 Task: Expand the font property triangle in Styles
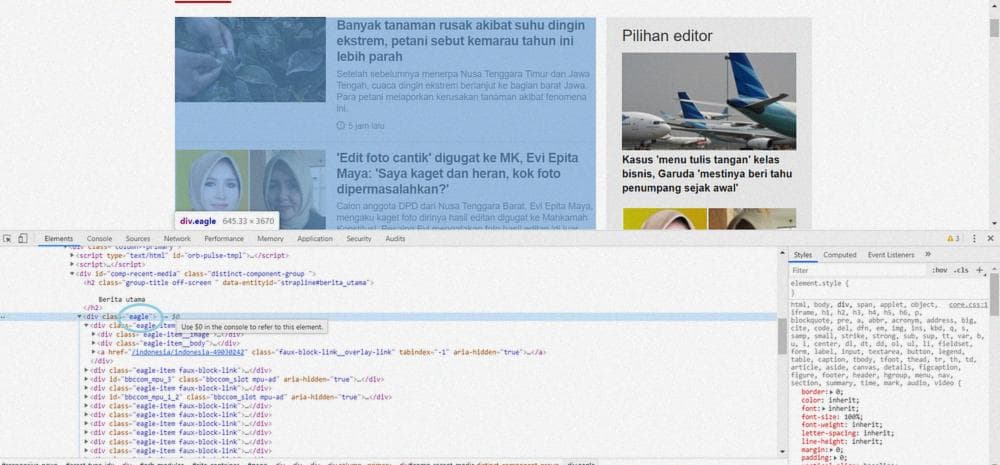pos(823,408)
